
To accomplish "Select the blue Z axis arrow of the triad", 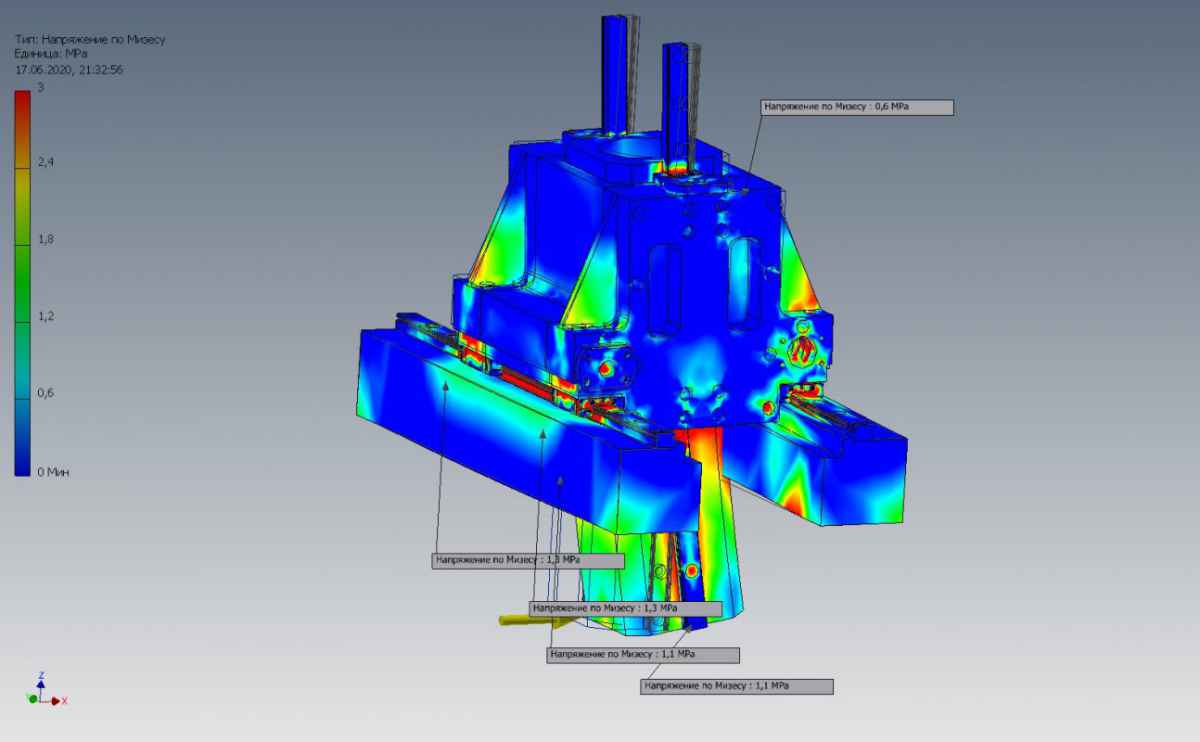I will (40, 682).
